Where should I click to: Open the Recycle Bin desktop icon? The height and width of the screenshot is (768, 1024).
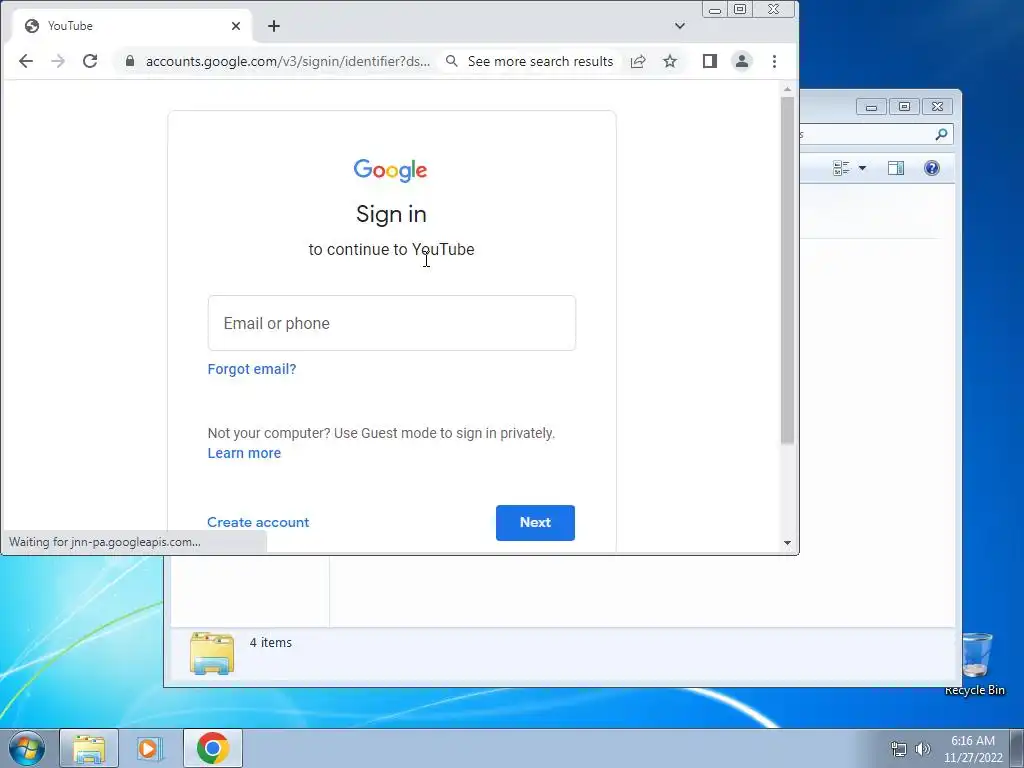tap(975, 664)
